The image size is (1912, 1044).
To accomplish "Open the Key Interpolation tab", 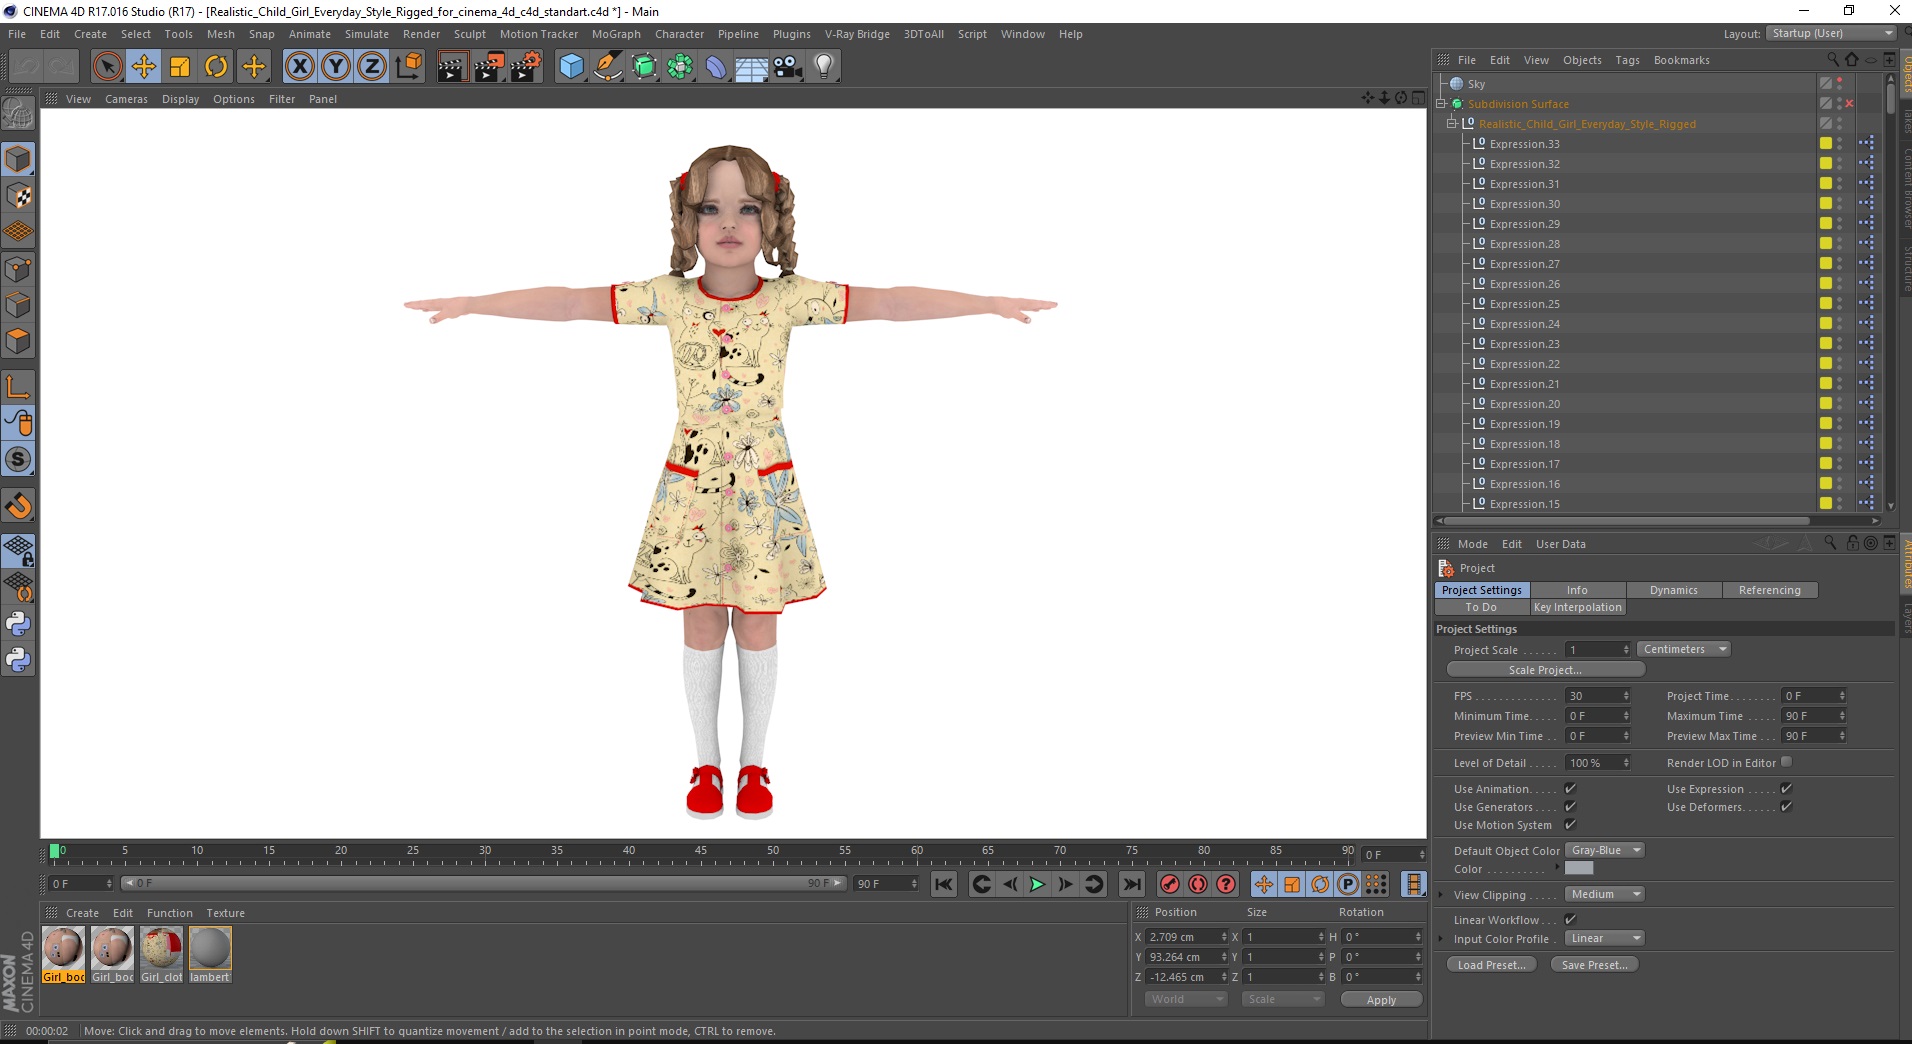I will [1578, 607].
